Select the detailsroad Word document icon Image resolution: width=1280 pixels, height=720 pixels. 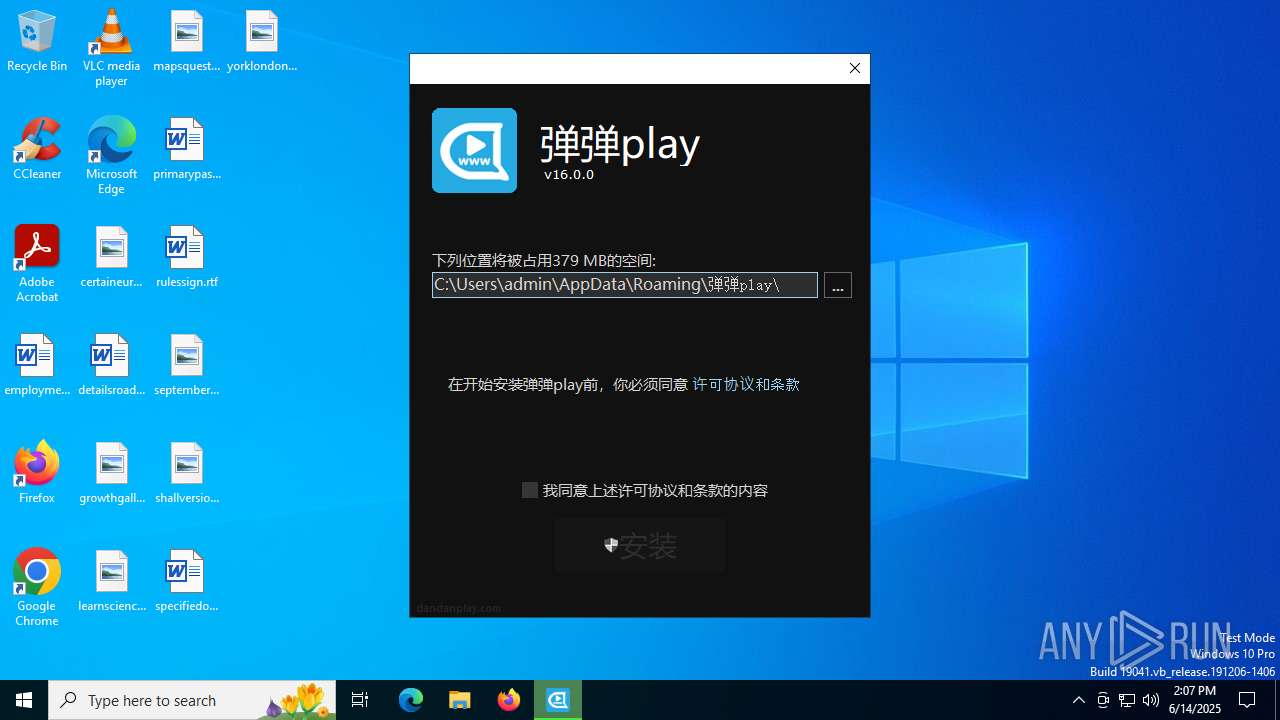tap(111, 366)
